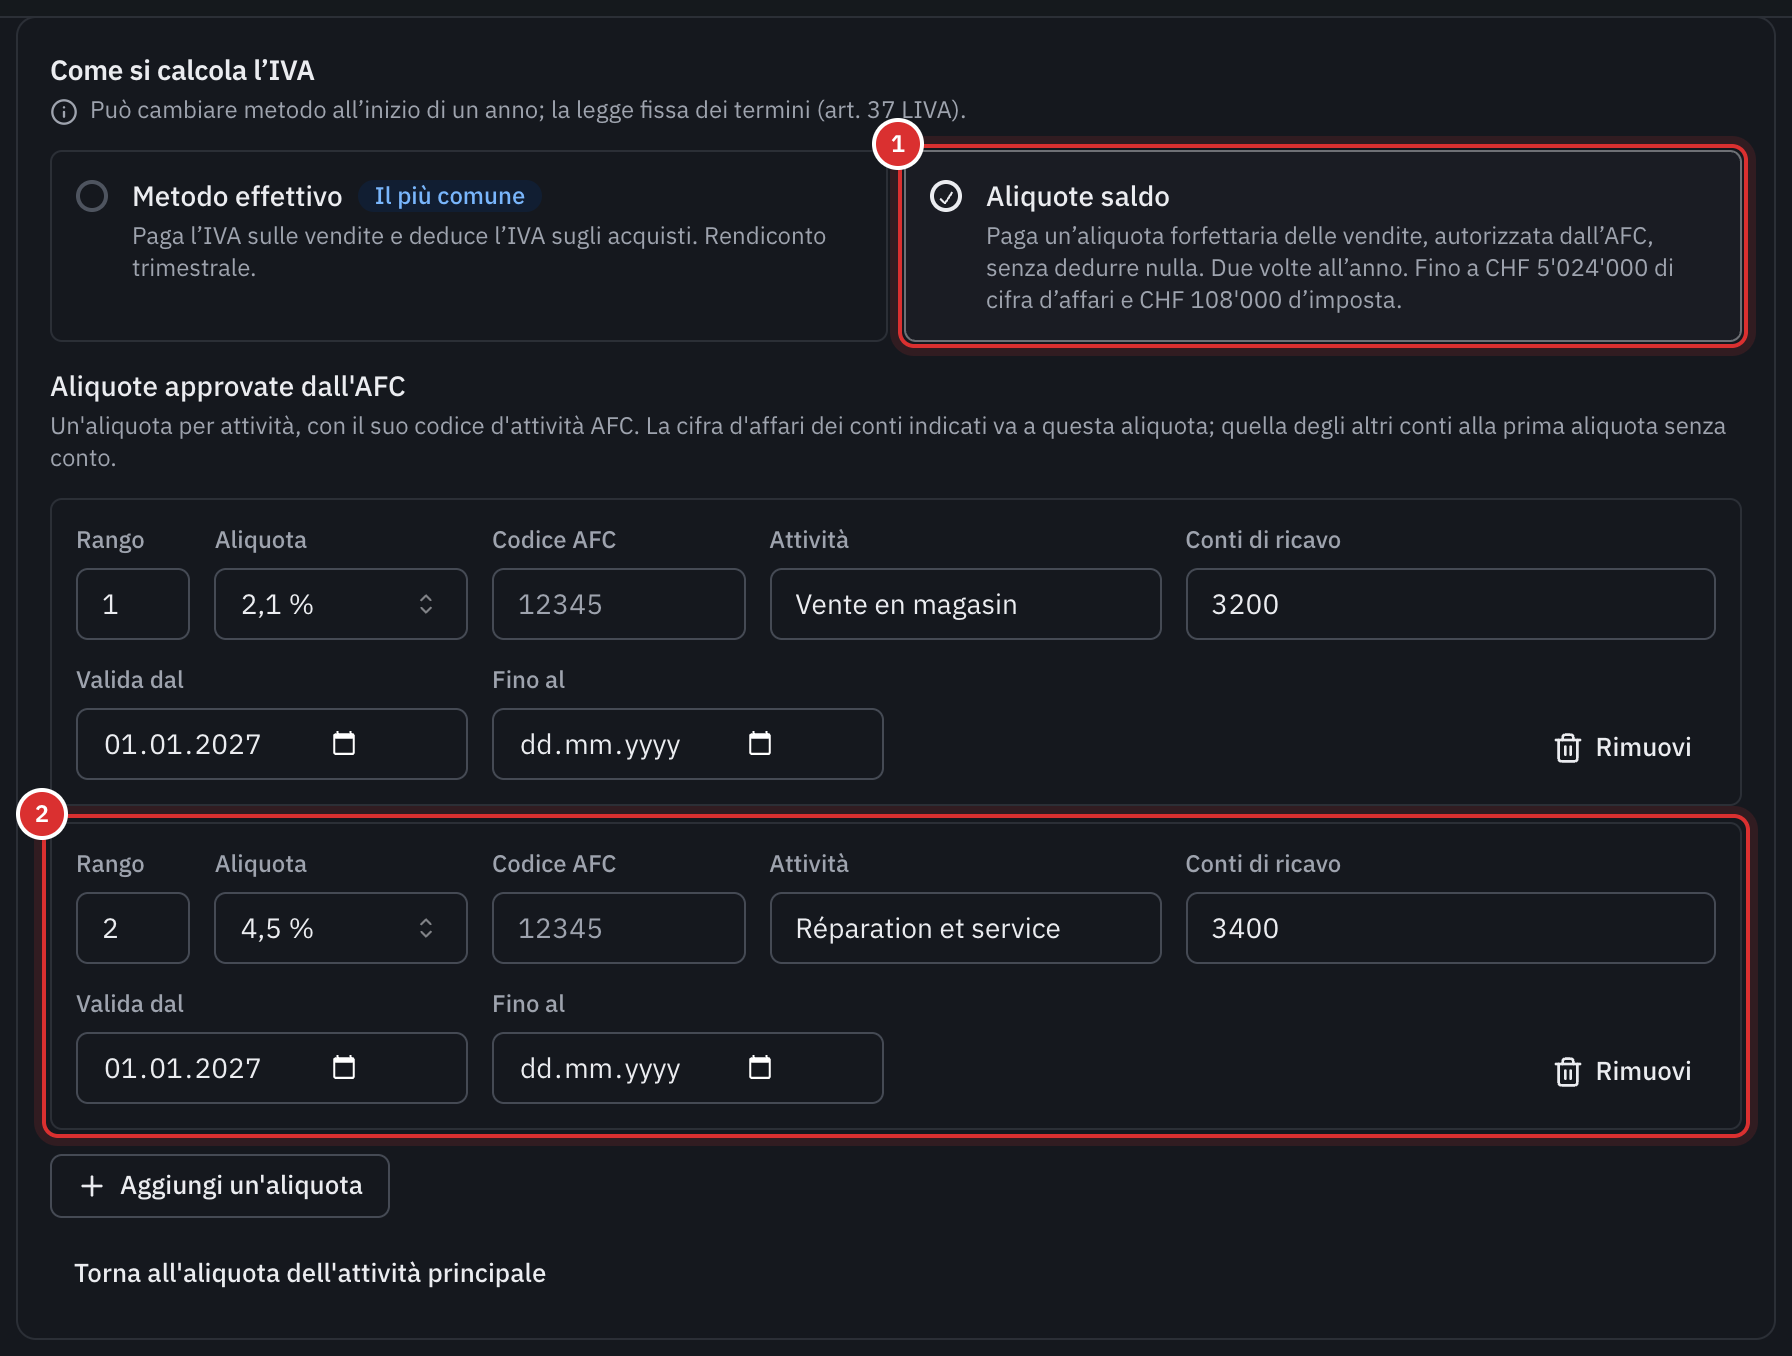The height and width of the screenshot is (1356, 1792).
Task: Focus the Rango field containing 2
Action: pos(133,928)
